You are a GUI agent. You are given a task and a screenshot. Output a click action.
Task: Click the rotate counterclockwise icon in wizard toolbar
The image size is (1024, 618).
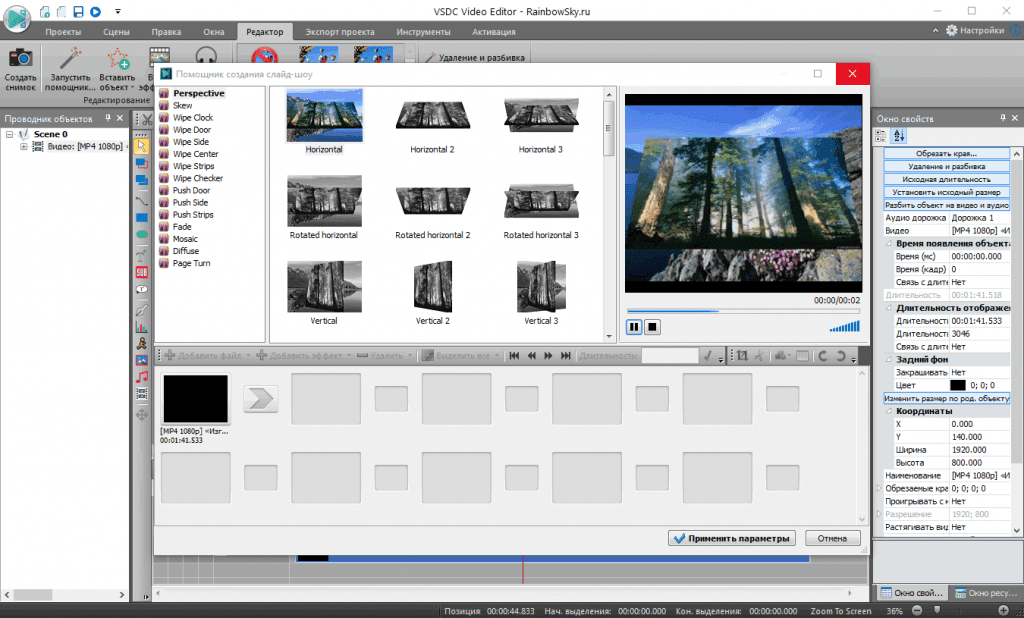(823, 355)
